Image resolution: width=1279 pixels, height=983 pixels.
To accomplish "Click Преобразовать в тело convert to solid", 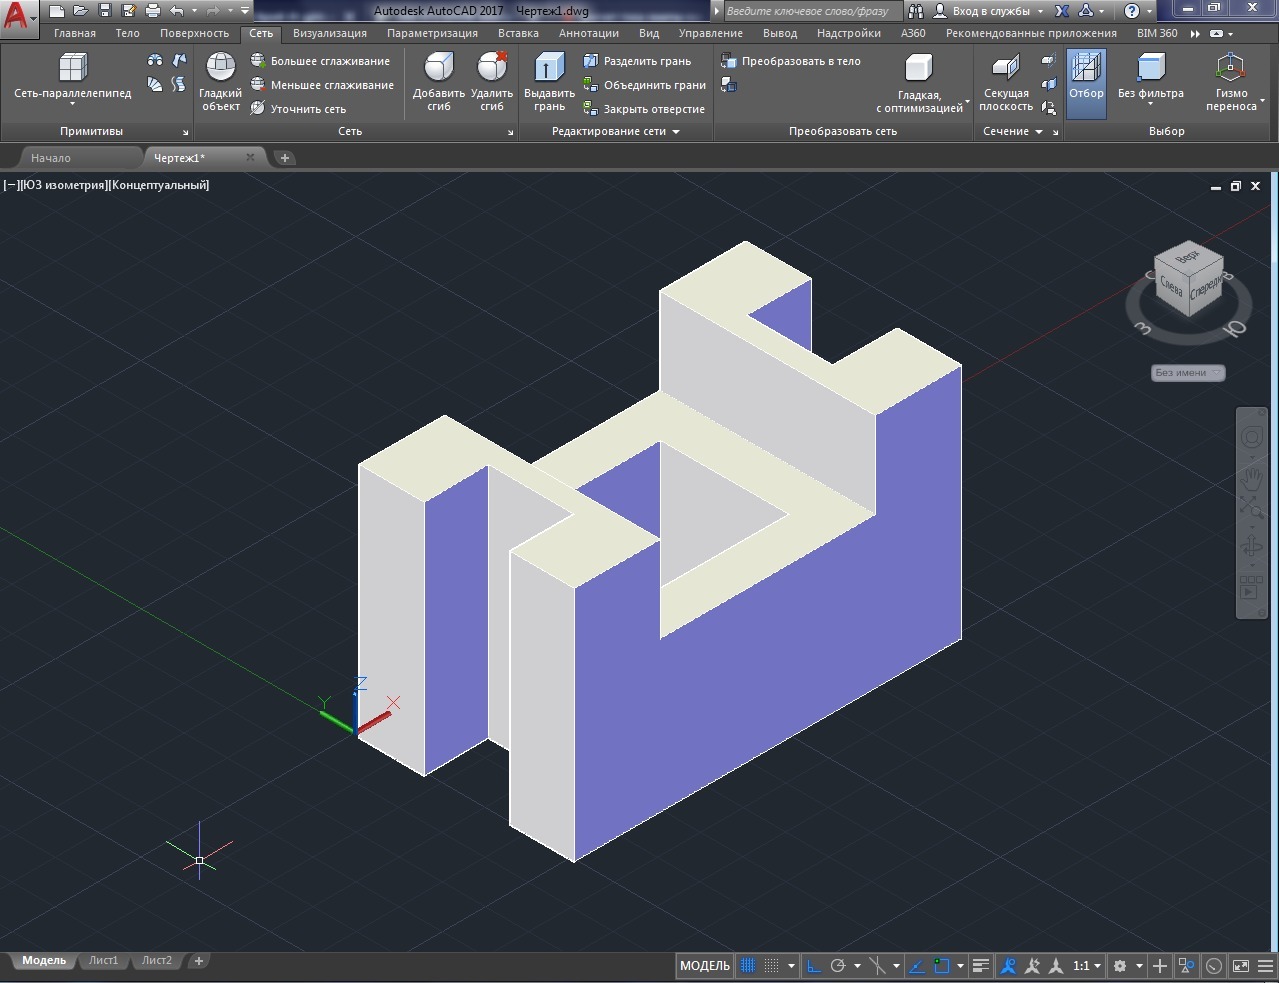I will pyautogui.click(x=791, y=61).
